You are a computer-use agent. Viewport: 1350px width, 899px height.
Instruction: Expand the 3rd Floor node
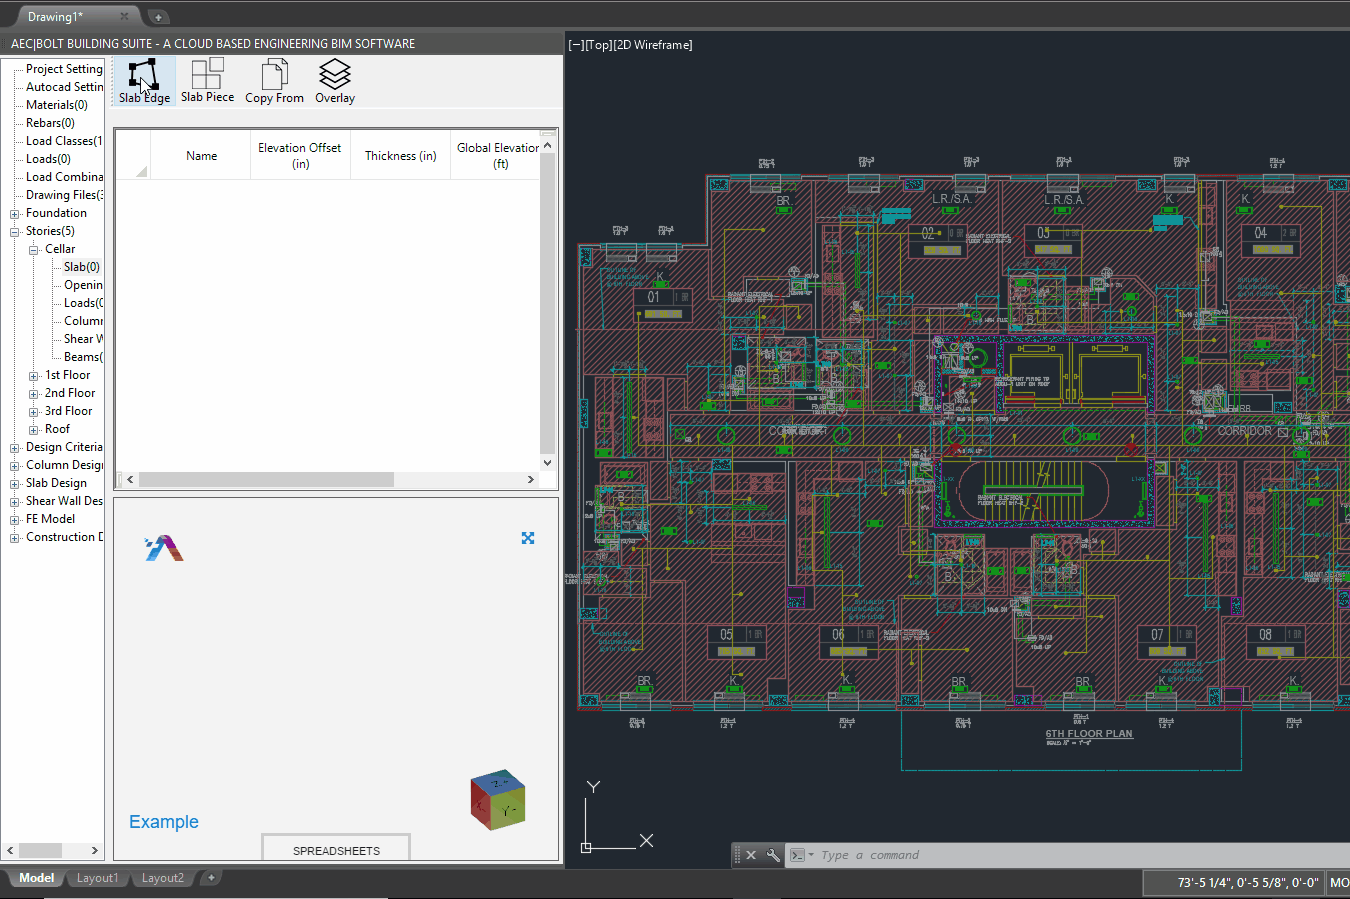(x=33, y=412)
